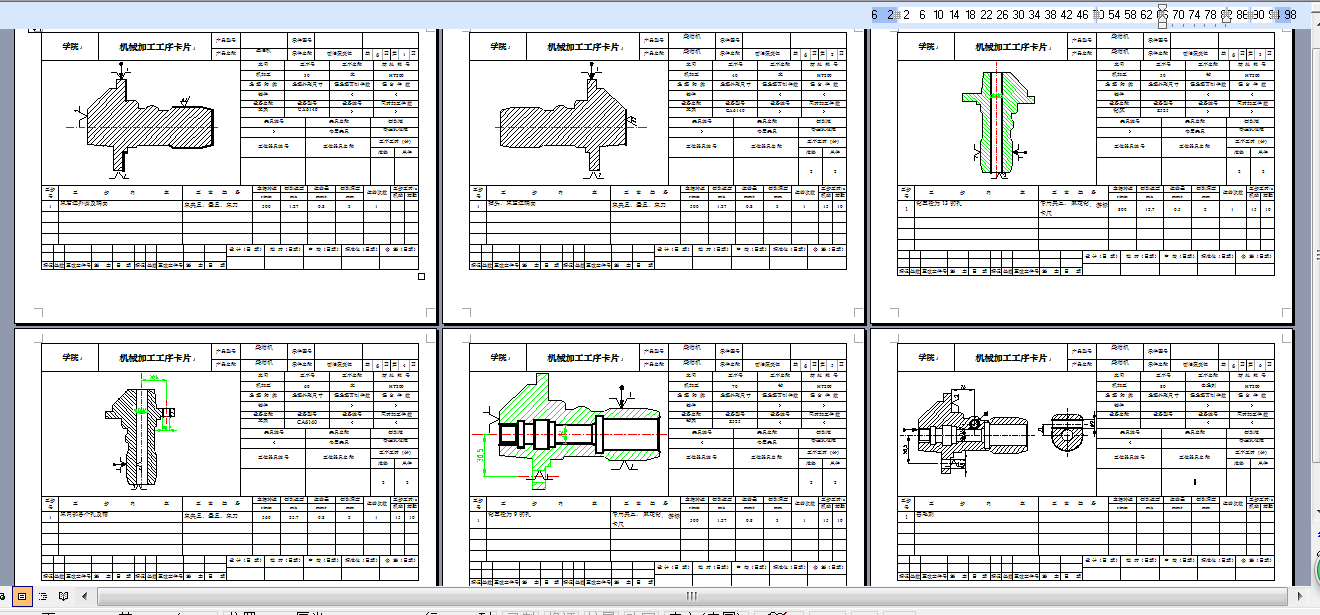Click 学院 cell on bottom-left page
The image size is (1320, 615).
point(70,357)
